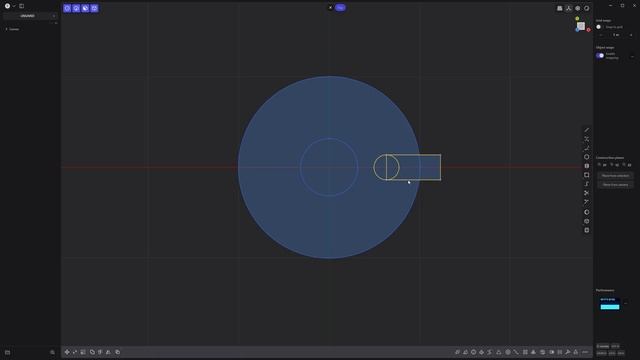
Task: Toggle Snap to grid switch
Action: coord(599,27)
